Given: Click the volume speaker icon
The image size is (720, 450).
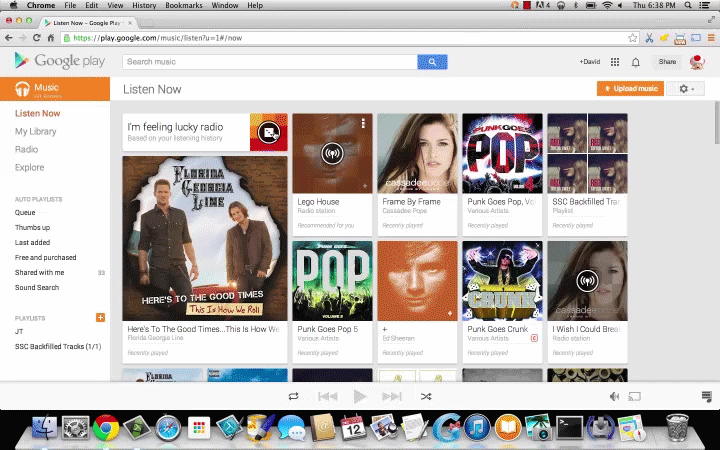Looking at the screenshot, I should pyautogui.click(x=614, y=396).
